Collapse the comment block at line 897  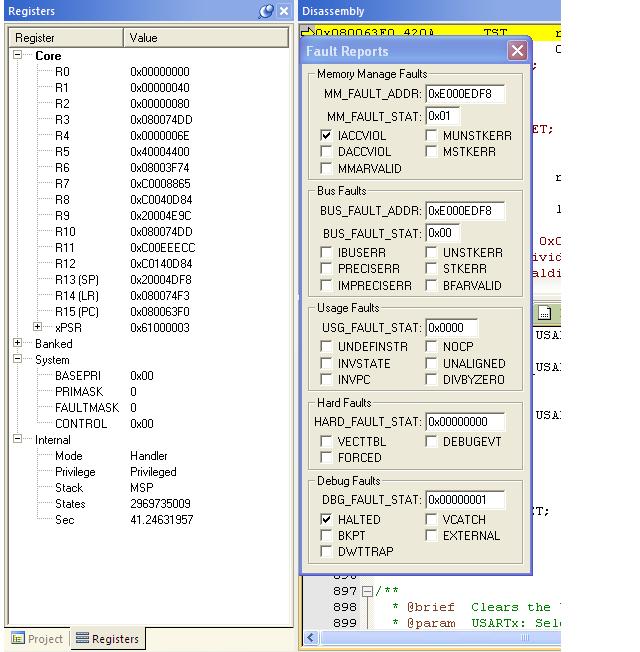pyautogui.click(x=367, y=591)
